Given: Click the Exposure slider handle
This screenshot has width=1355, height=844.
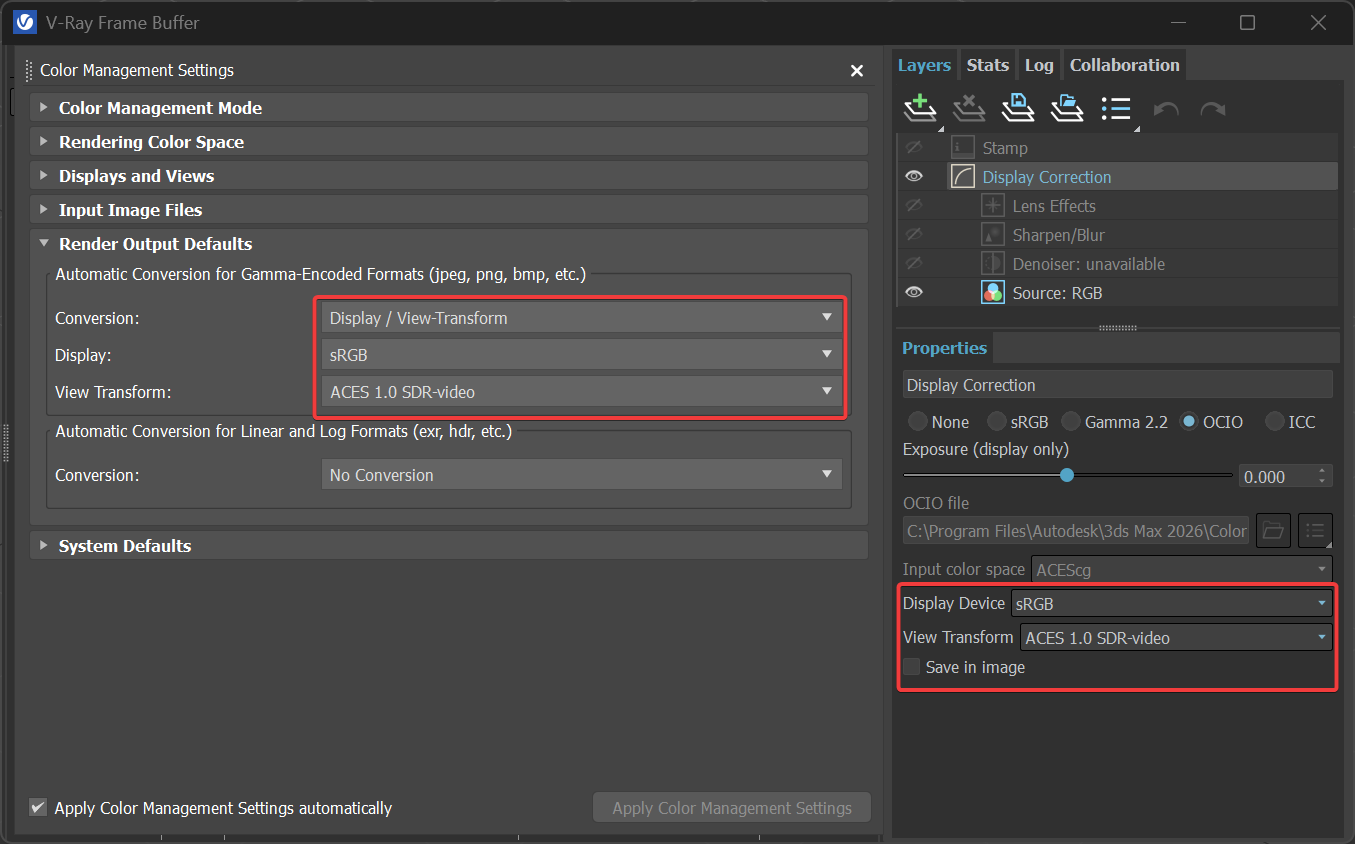Looking at the screenshot, I should coord(1067,475).
